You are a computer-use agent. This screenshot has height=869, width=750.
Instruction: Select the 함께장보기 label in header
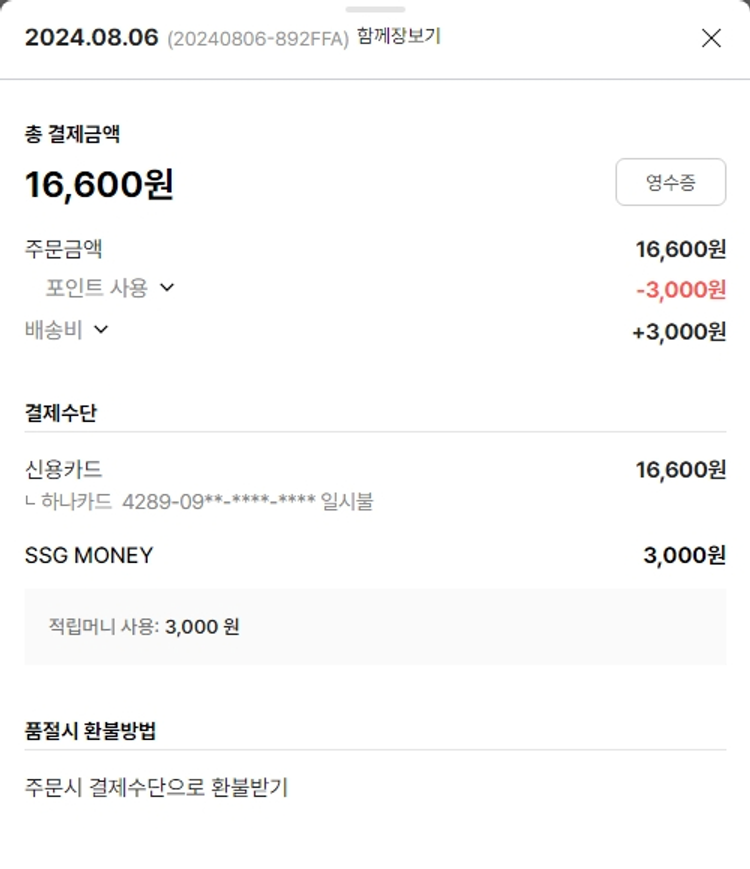coord(398,37)
